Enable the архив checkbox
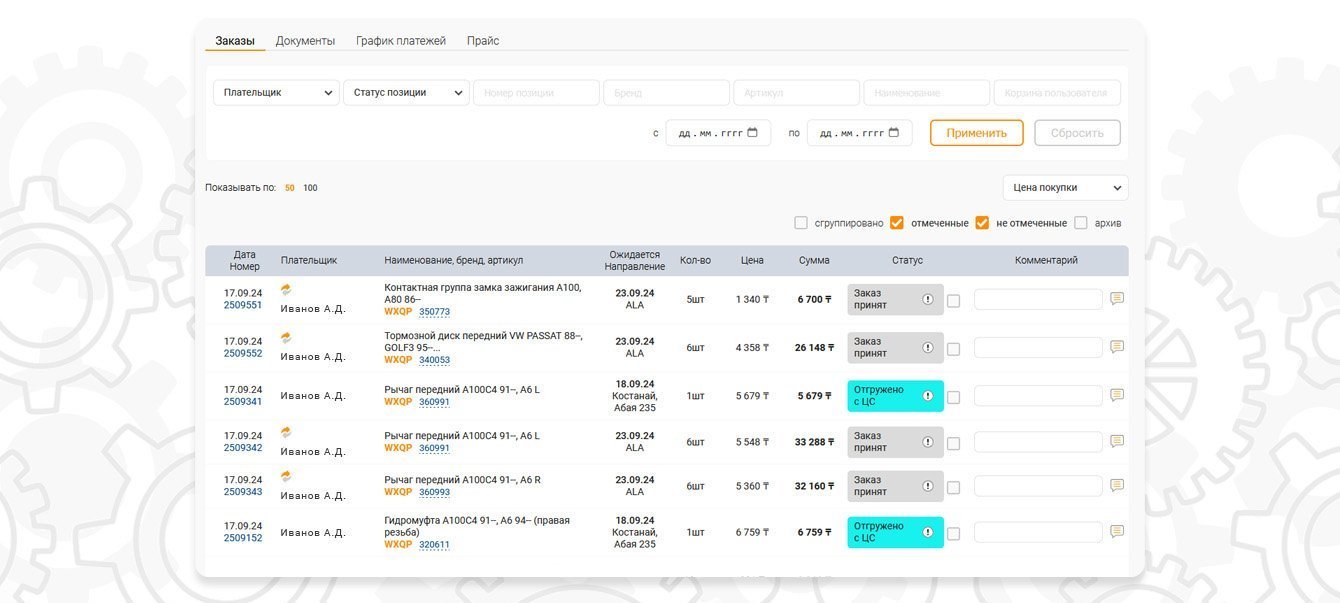The image size is (1340, 603). [x=1080, y=223]
